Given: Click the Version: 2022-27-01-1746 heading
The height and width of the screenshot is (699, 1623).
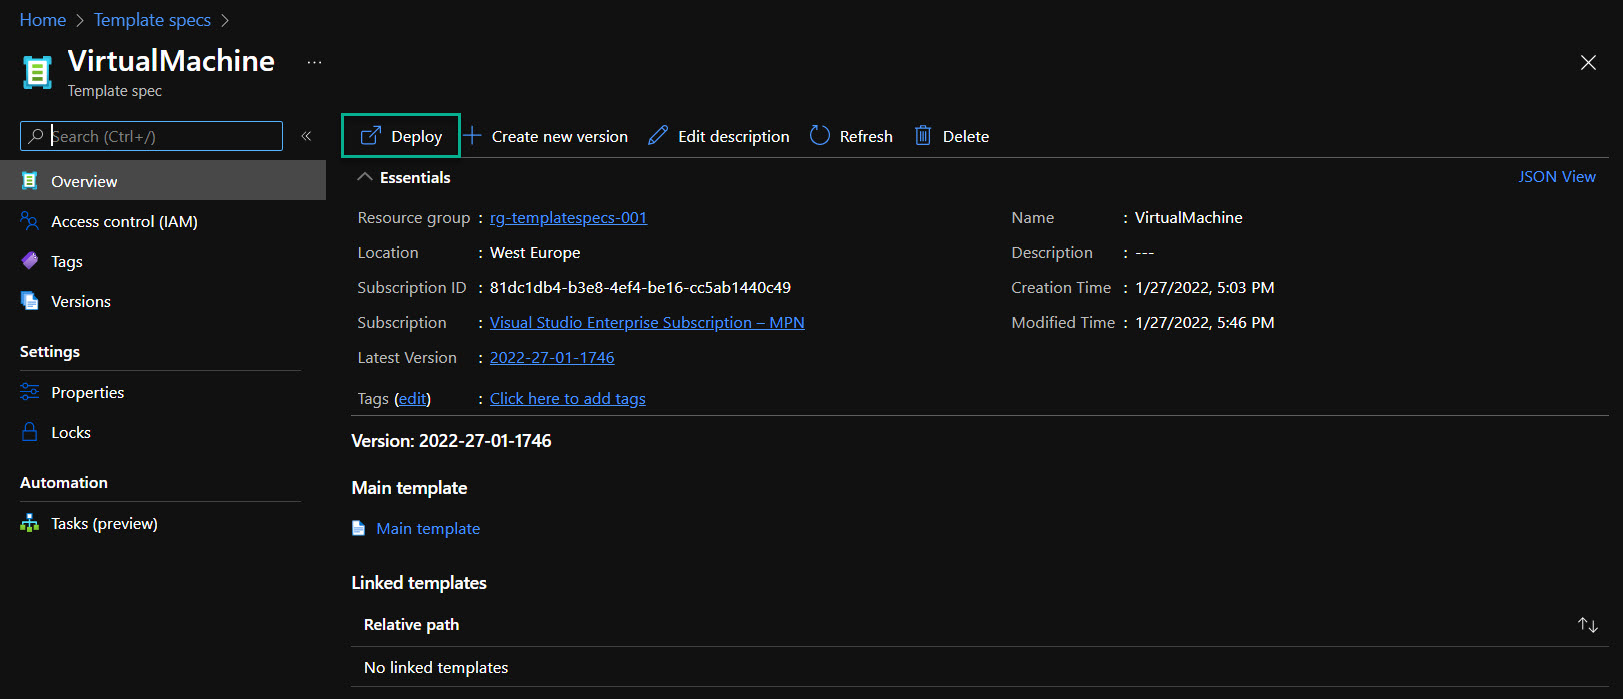Looking at the screenshot, I should tap(451, 440).
